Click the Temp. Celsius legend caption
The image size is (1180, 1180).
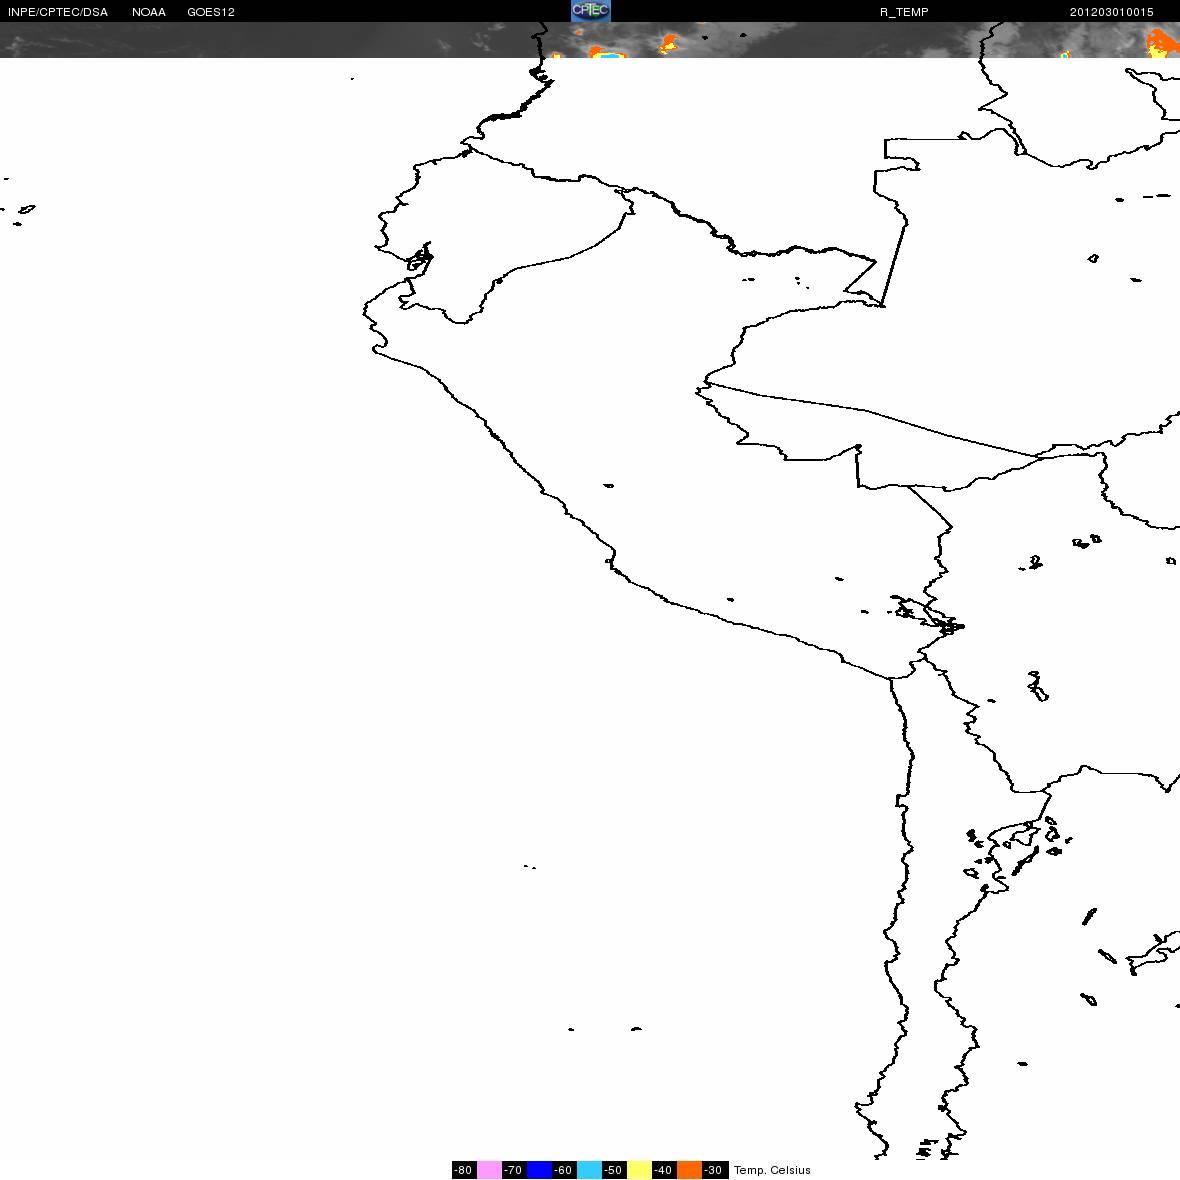click(x=772, y=1169)
